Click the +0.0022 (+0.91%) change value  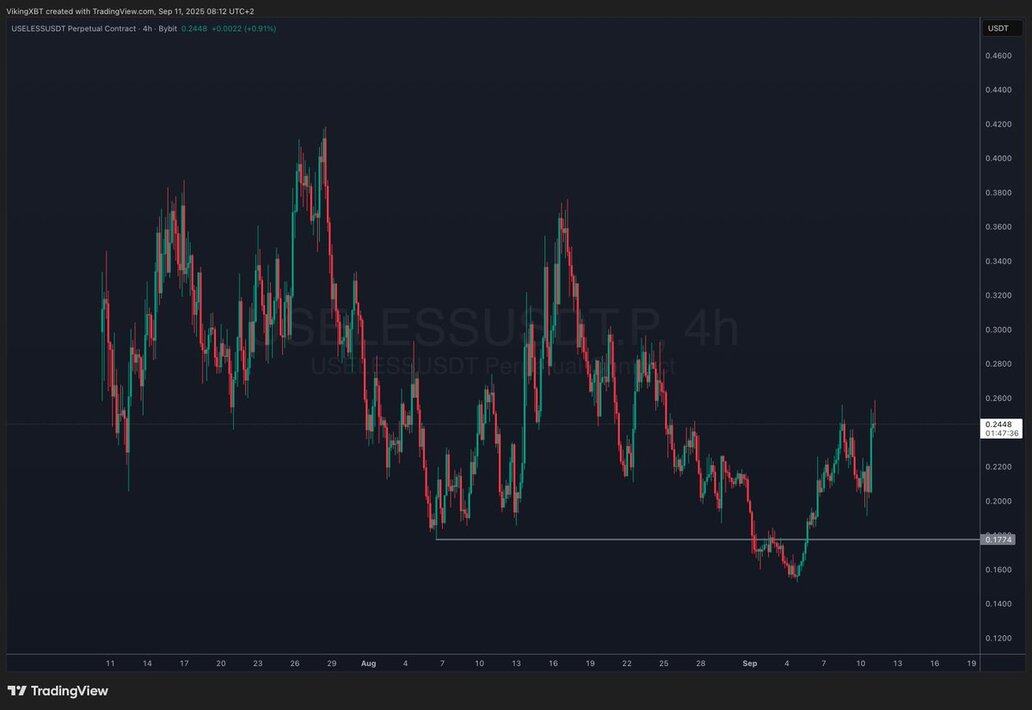click(x=244, y=28)
